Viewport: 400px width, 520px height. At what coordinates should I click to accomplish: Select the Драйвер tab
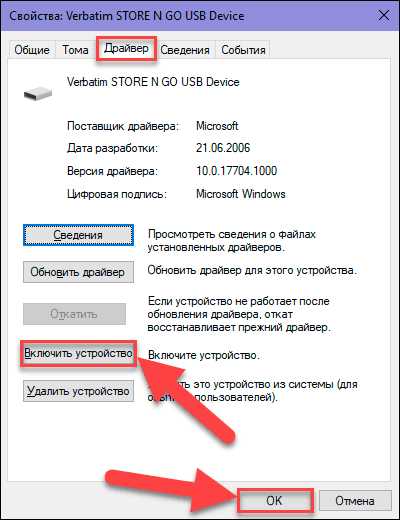(x=126, y=49)
